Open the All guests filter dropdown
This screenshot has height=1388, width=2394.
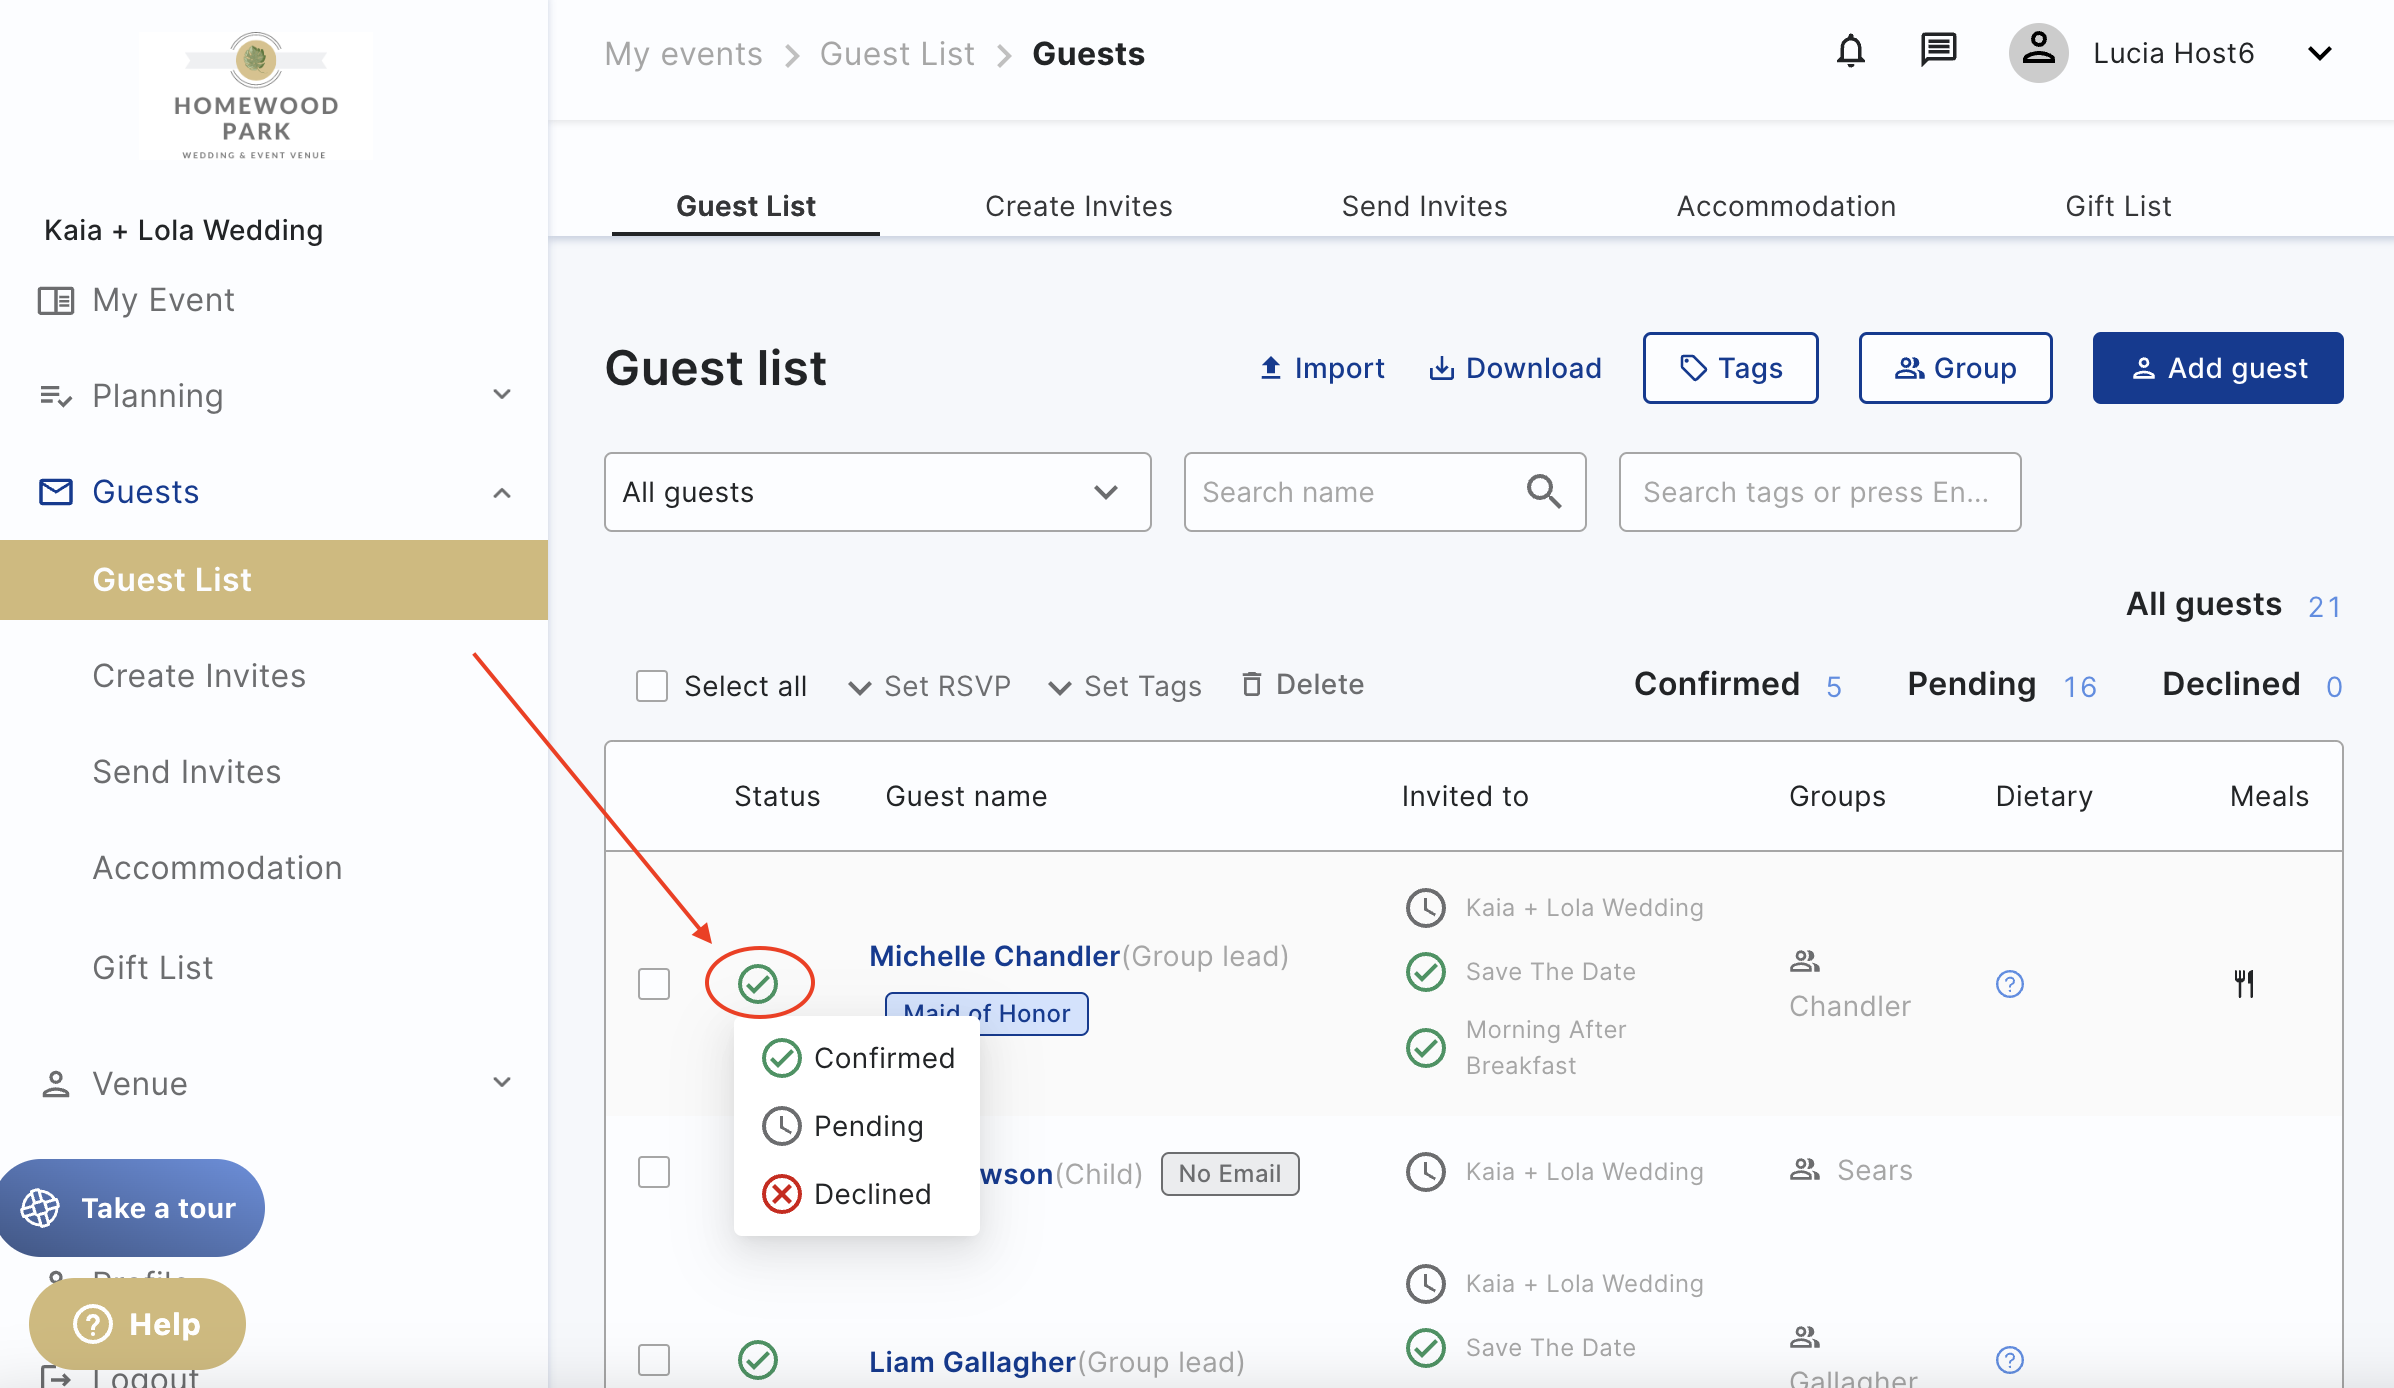pos(877,492)
